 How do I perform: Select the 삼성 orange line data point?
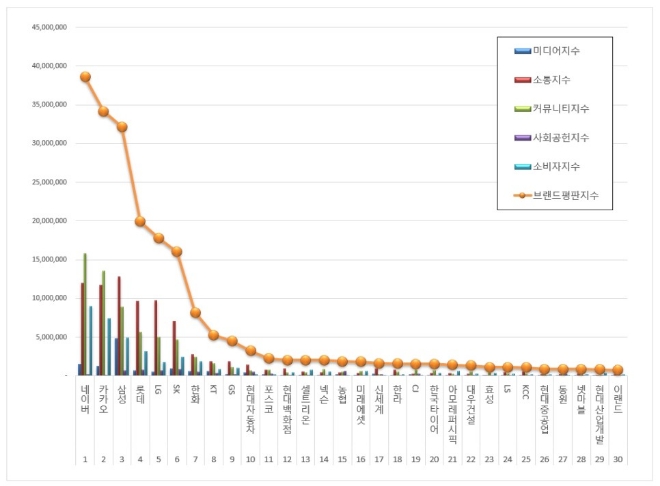[122, 127]
